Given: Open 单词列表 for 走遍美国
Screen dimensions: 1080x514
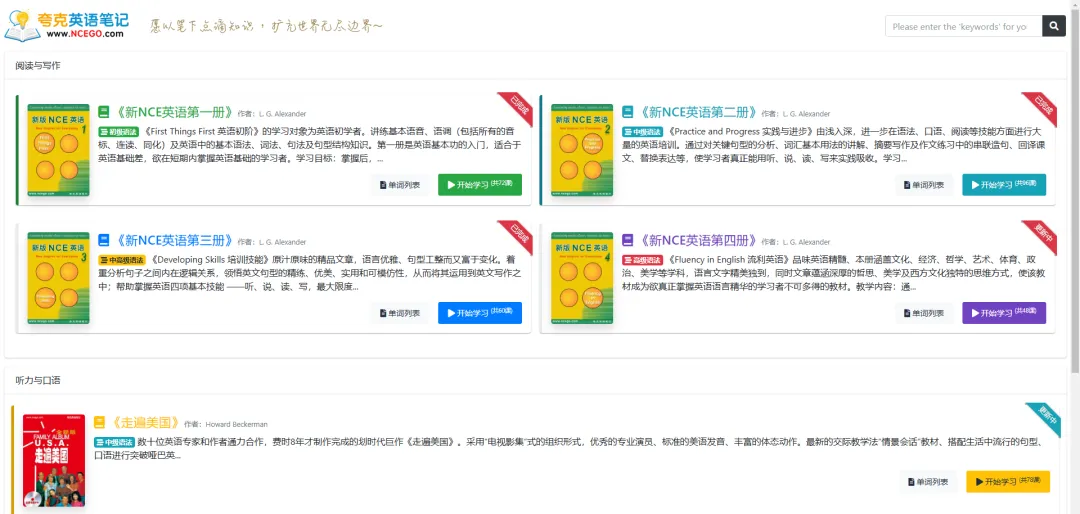Looking at the screenshot, I should [x=928, y=482].
